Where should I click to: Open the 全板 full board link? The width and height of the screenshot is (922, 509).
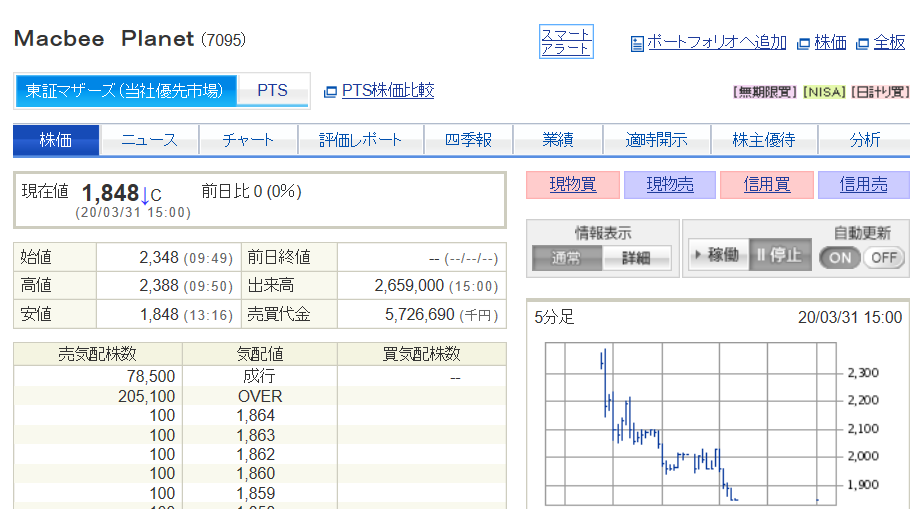click(889, 42)
